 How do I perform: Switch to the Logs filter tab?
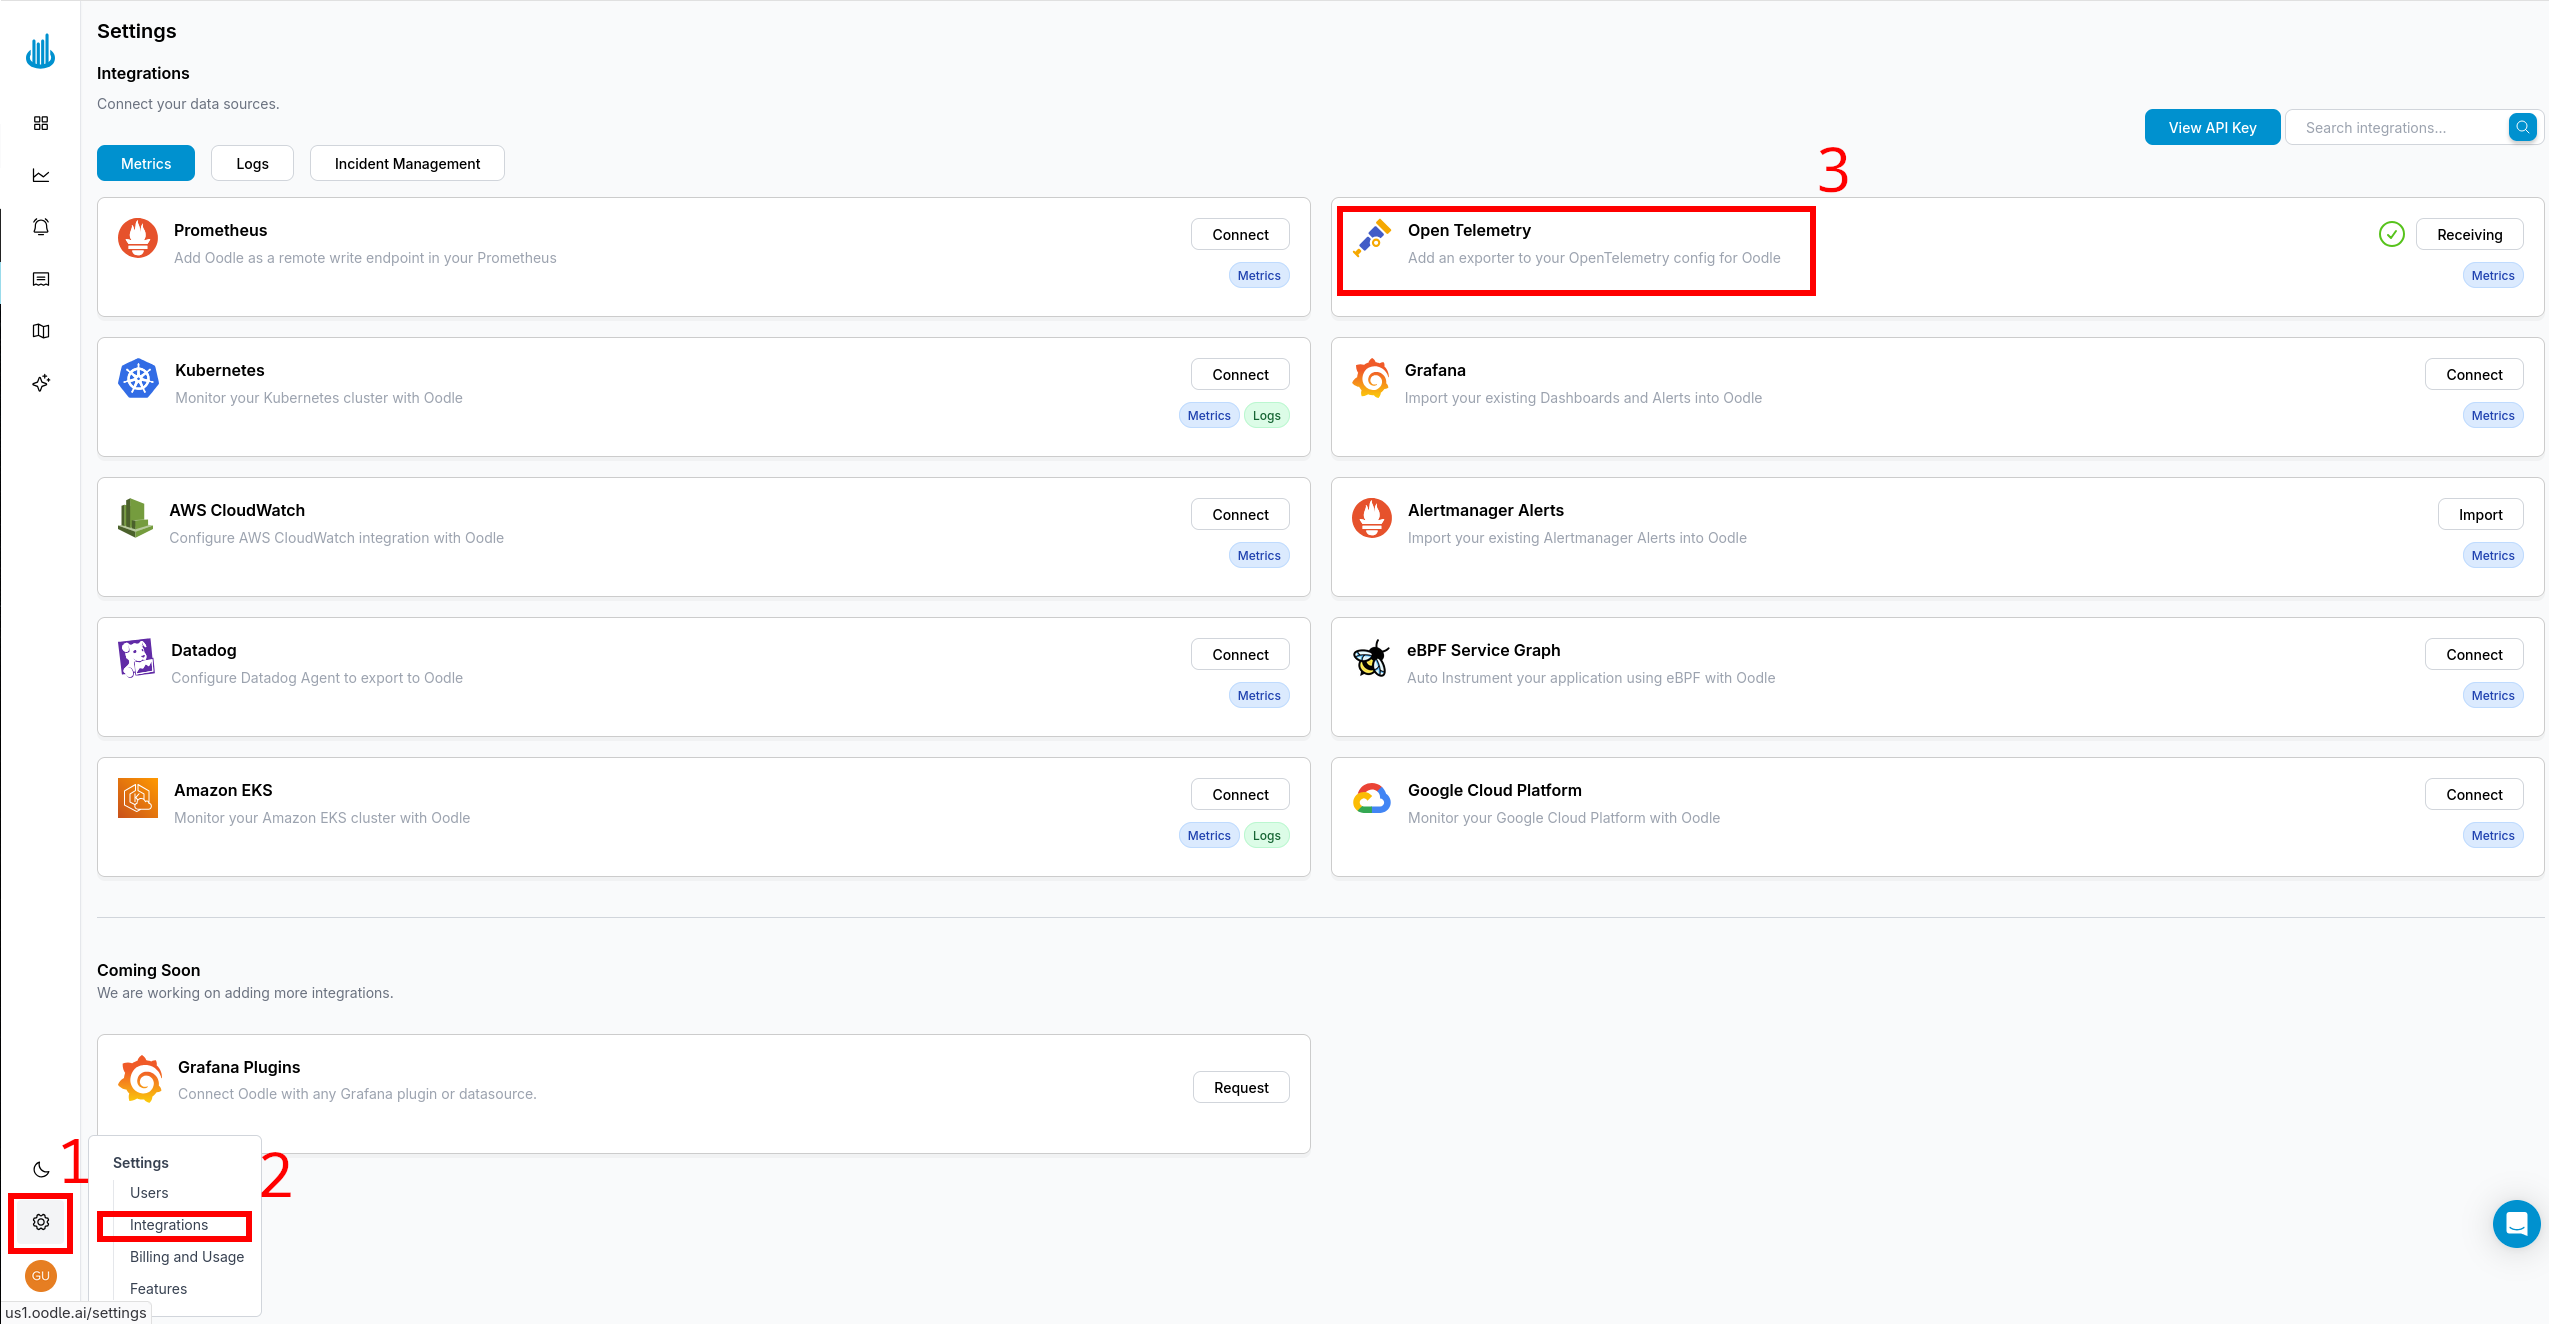click(x=252, y=163)
